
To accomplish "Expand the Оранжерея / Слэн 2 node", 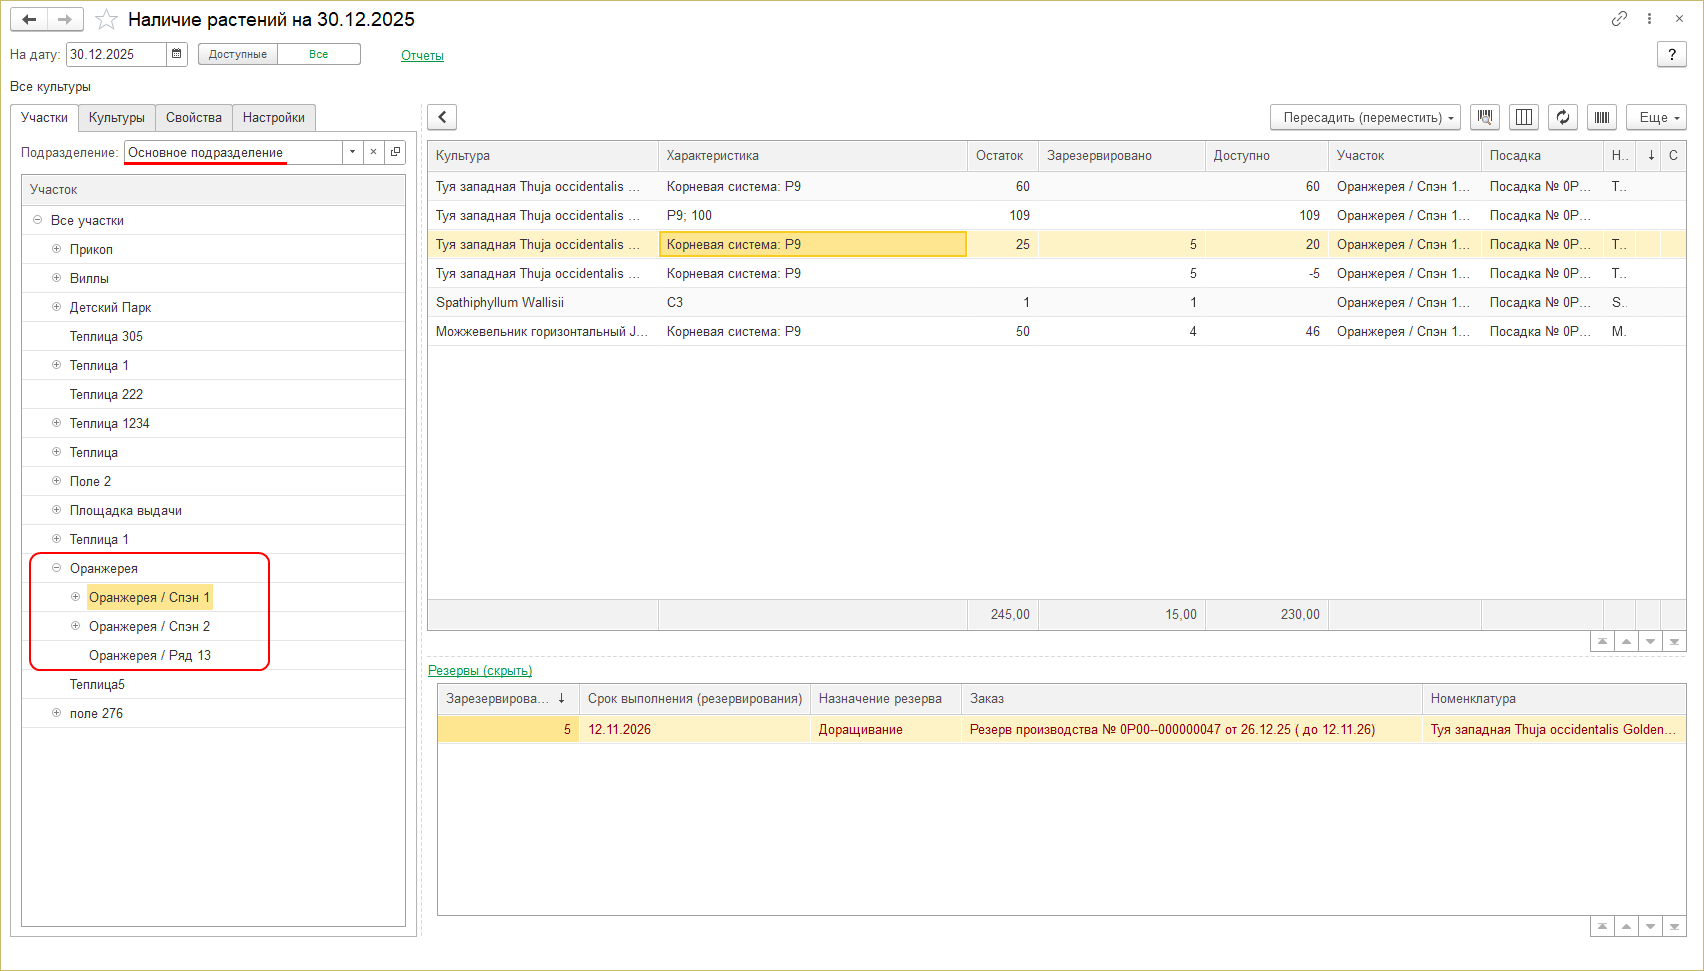I will click(x=76, y=626).
